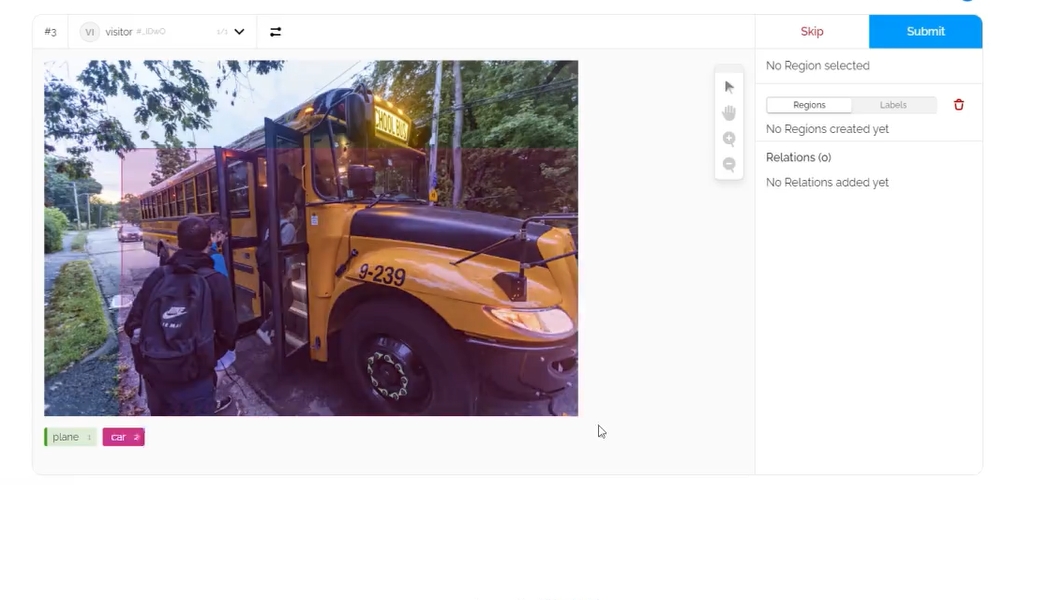The height and width of the screenshot is (600, 1051).
Task: Click the zoom out magnifier tool
Action: point(729,165)
